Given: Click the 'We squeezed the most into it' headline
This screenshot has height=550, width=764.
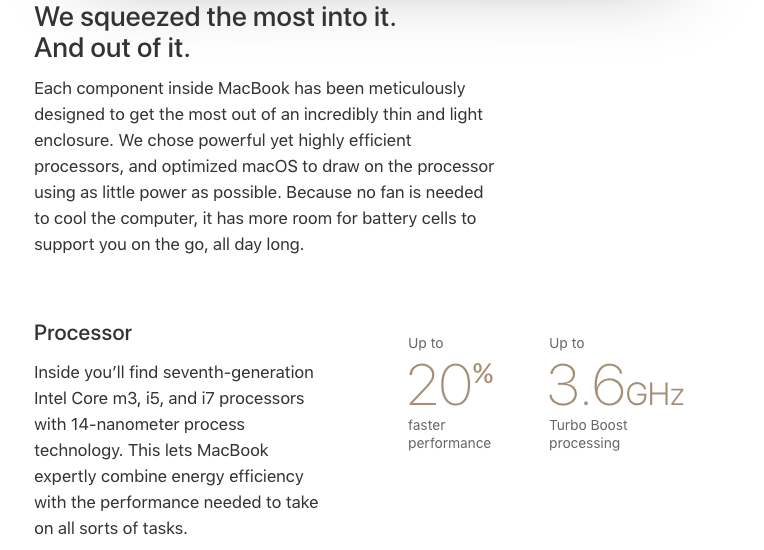Looking at the screenshot, I should pyautogui.click(x=215, y=18).
